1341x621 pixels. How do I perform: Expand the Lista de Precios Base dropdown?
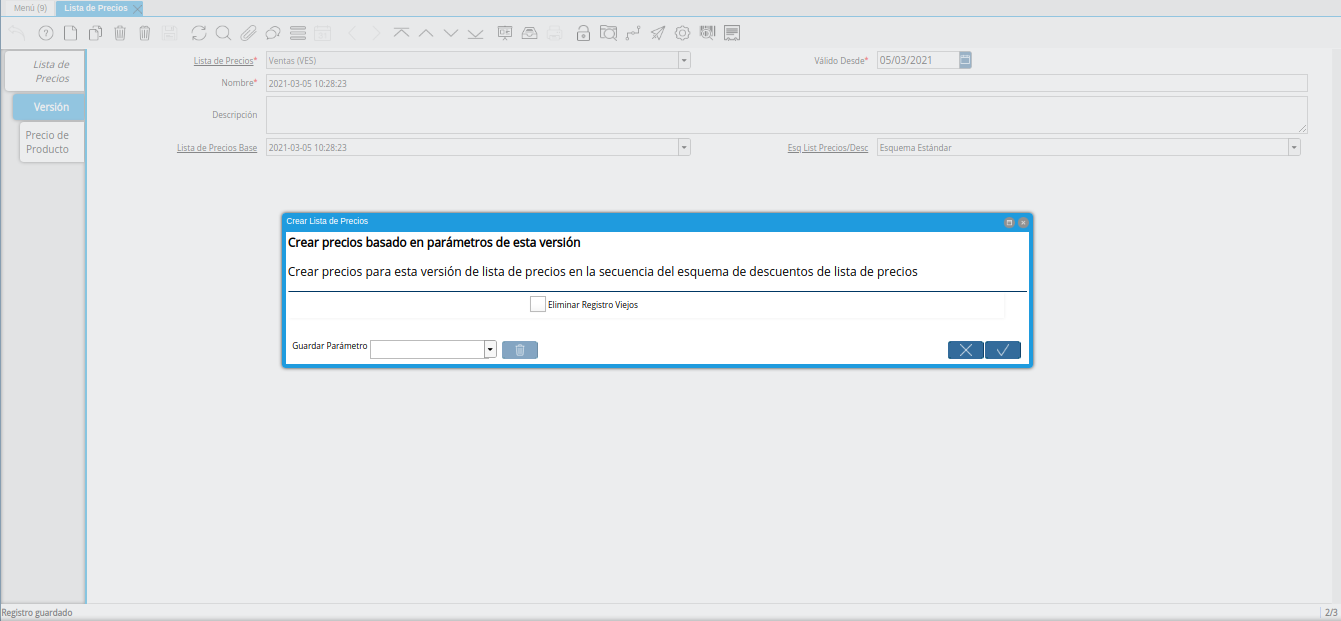click(684, 147)
